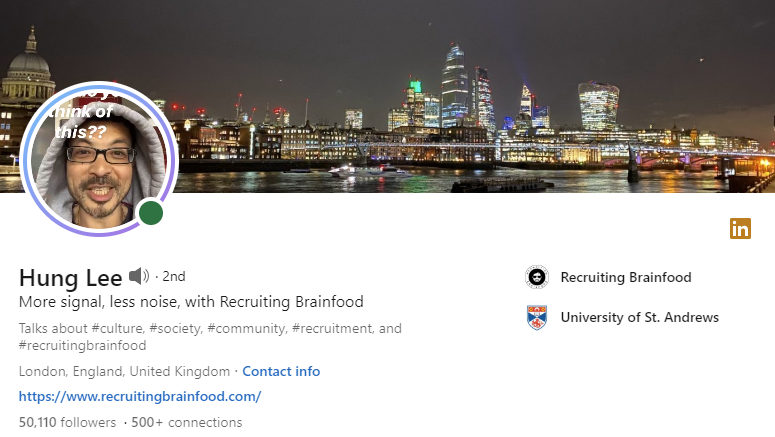This screenshot has height=437, width=775.
Task: Select the Recruiting Brainfood company name
Action: tap(626, 277)
